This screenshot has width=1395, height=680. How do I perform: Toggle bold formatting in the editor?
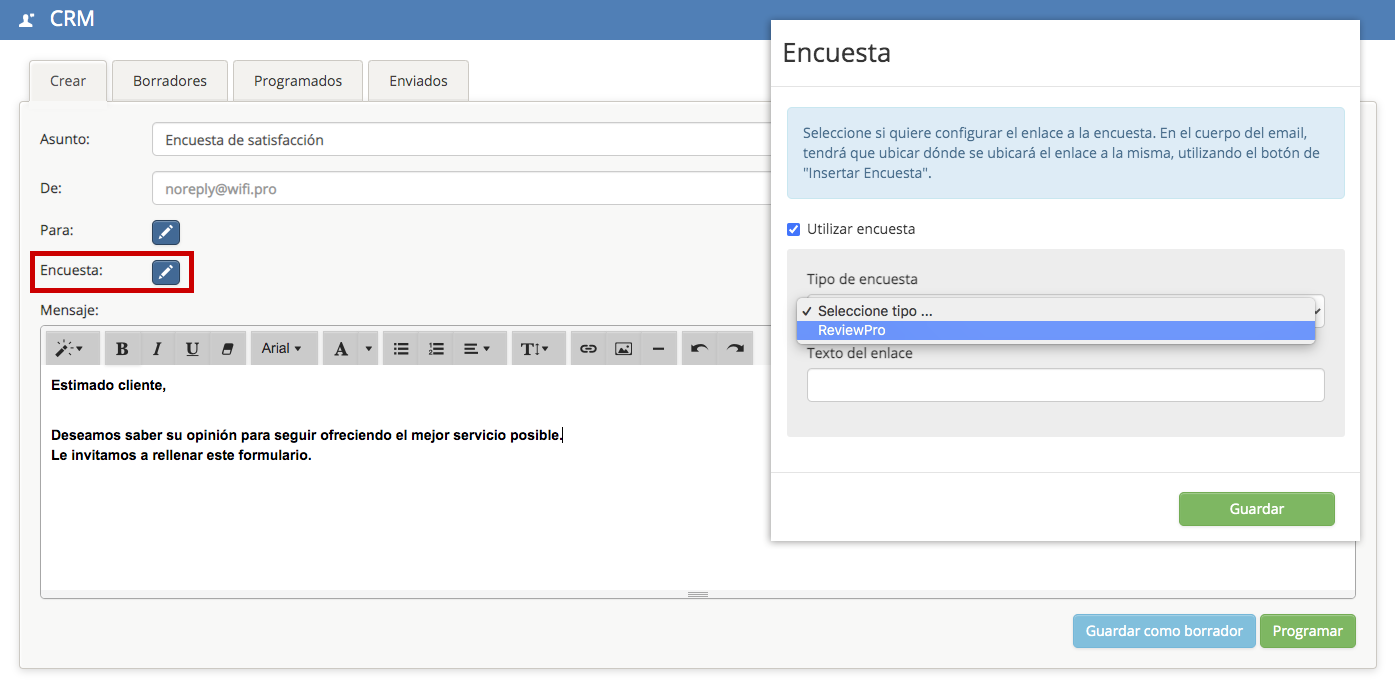(x=122, y=349)
